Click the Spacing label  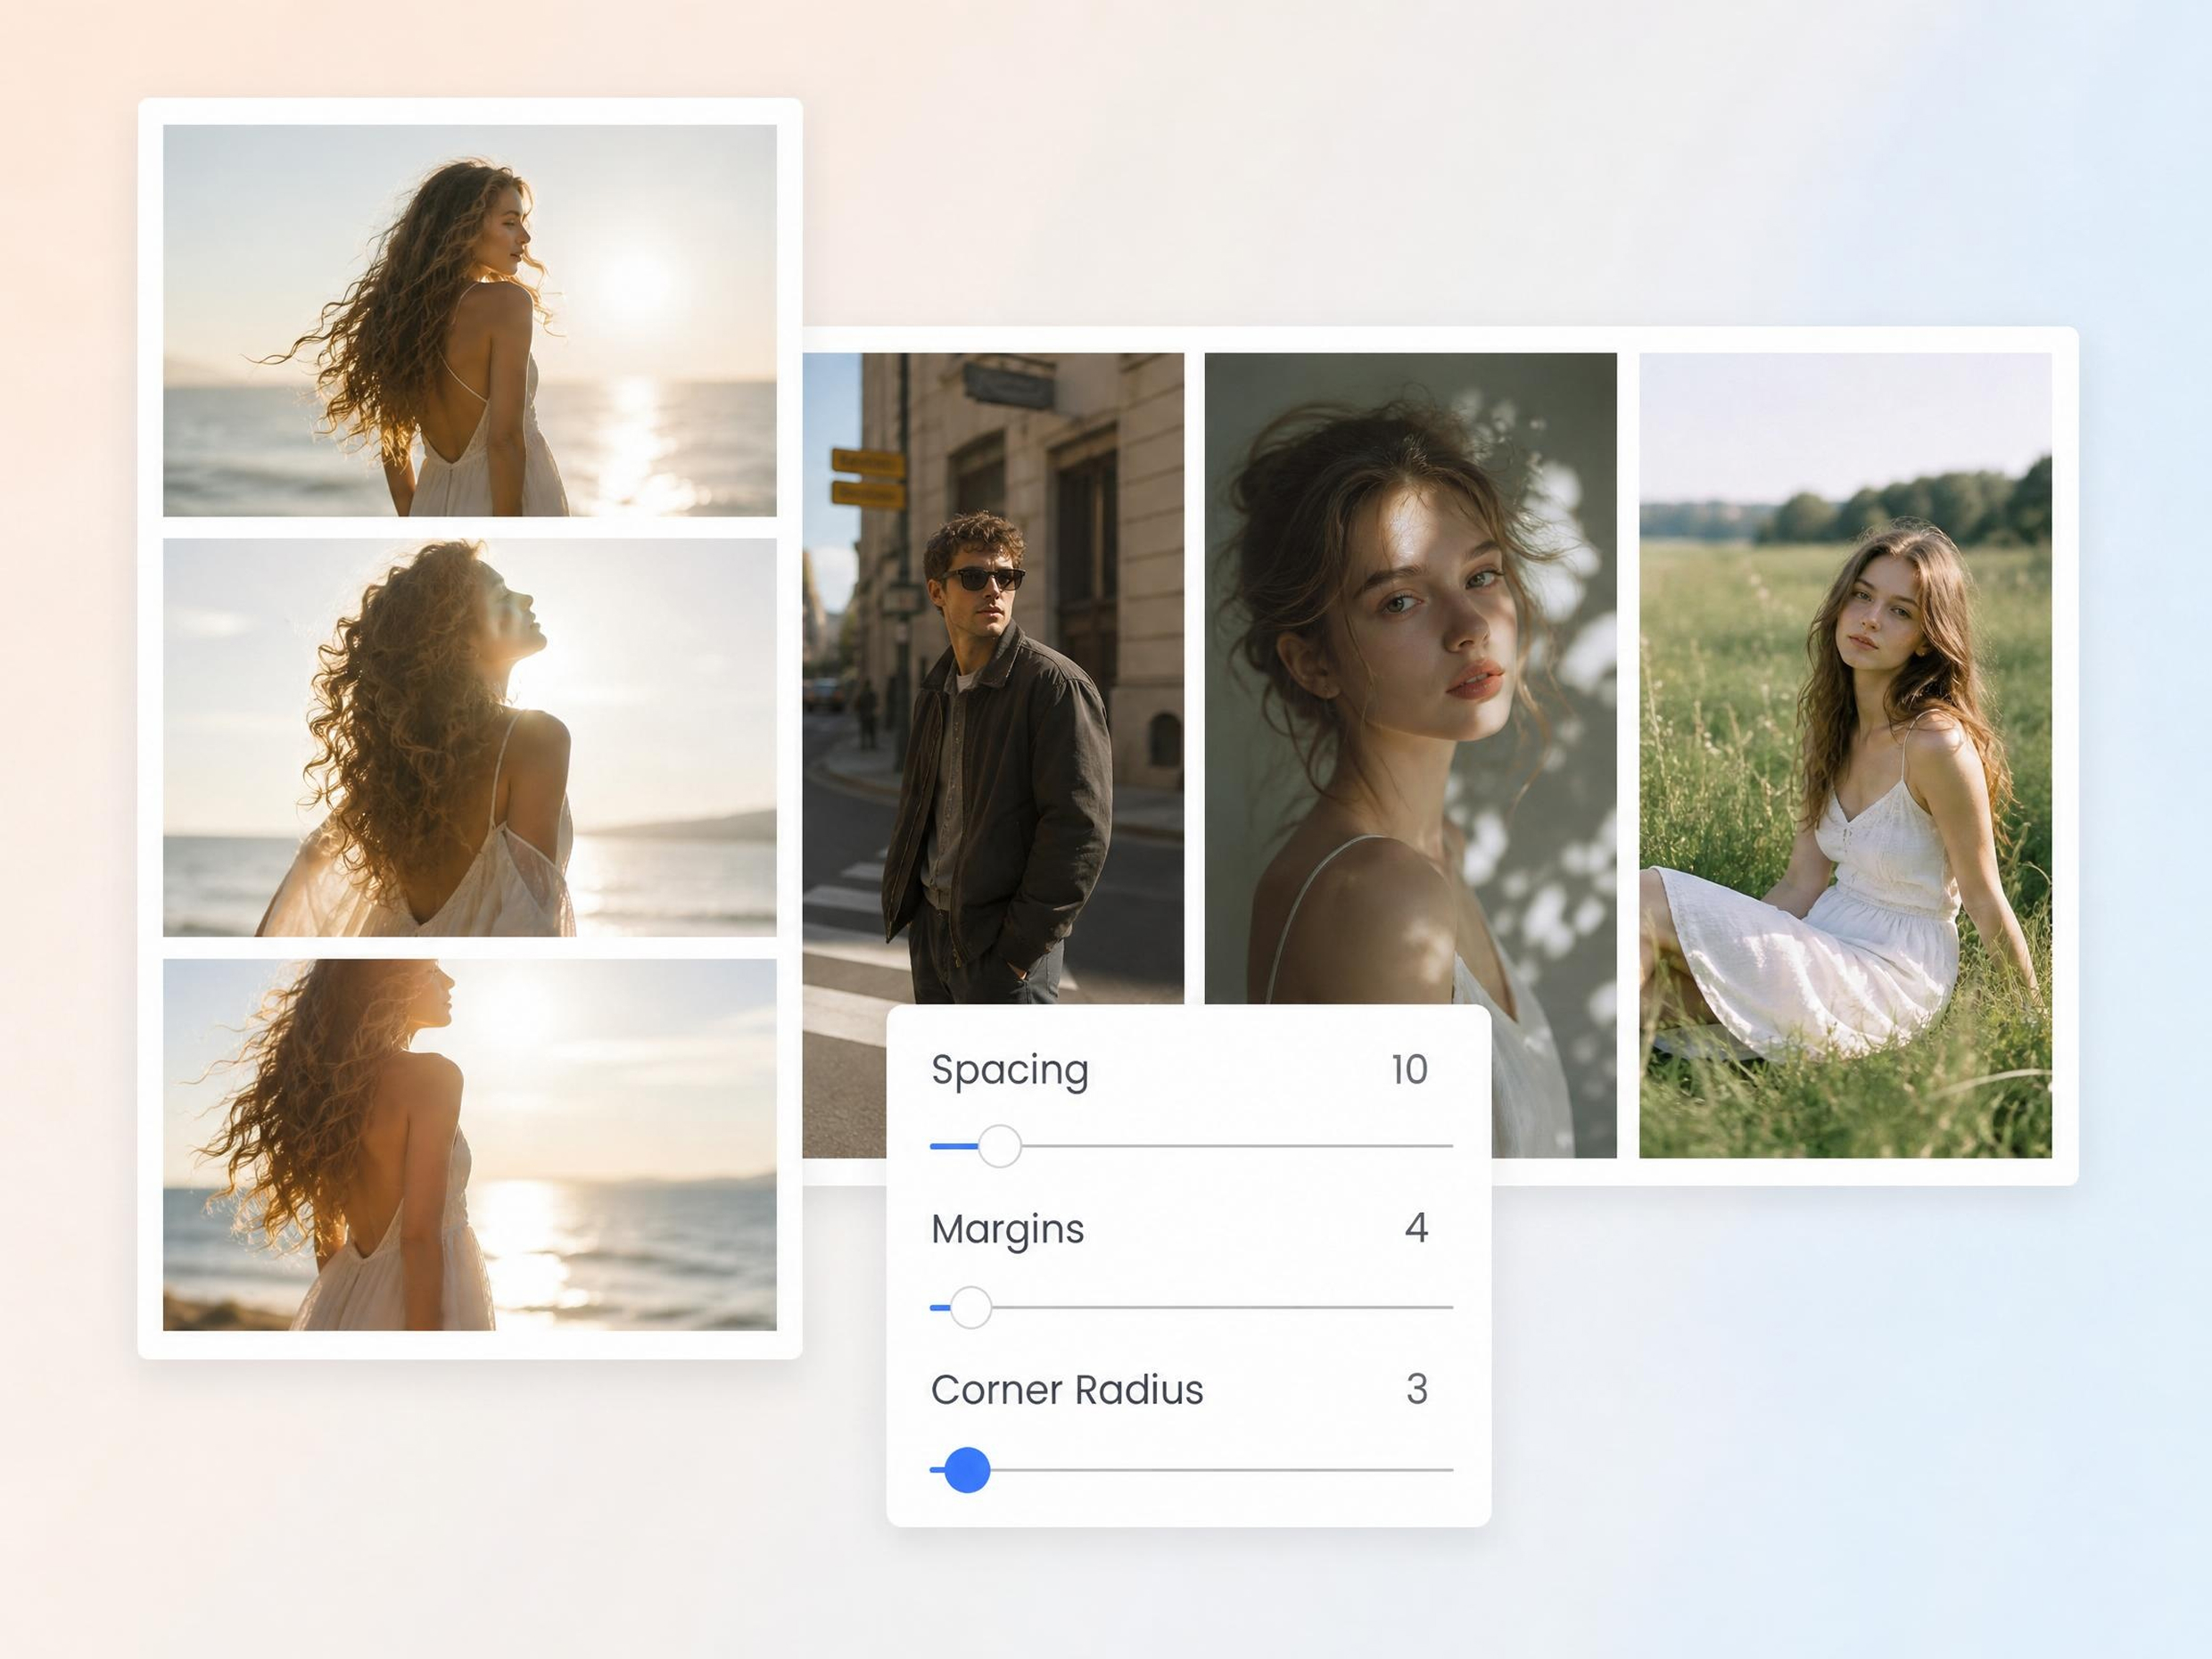tap(1010, 1070)
